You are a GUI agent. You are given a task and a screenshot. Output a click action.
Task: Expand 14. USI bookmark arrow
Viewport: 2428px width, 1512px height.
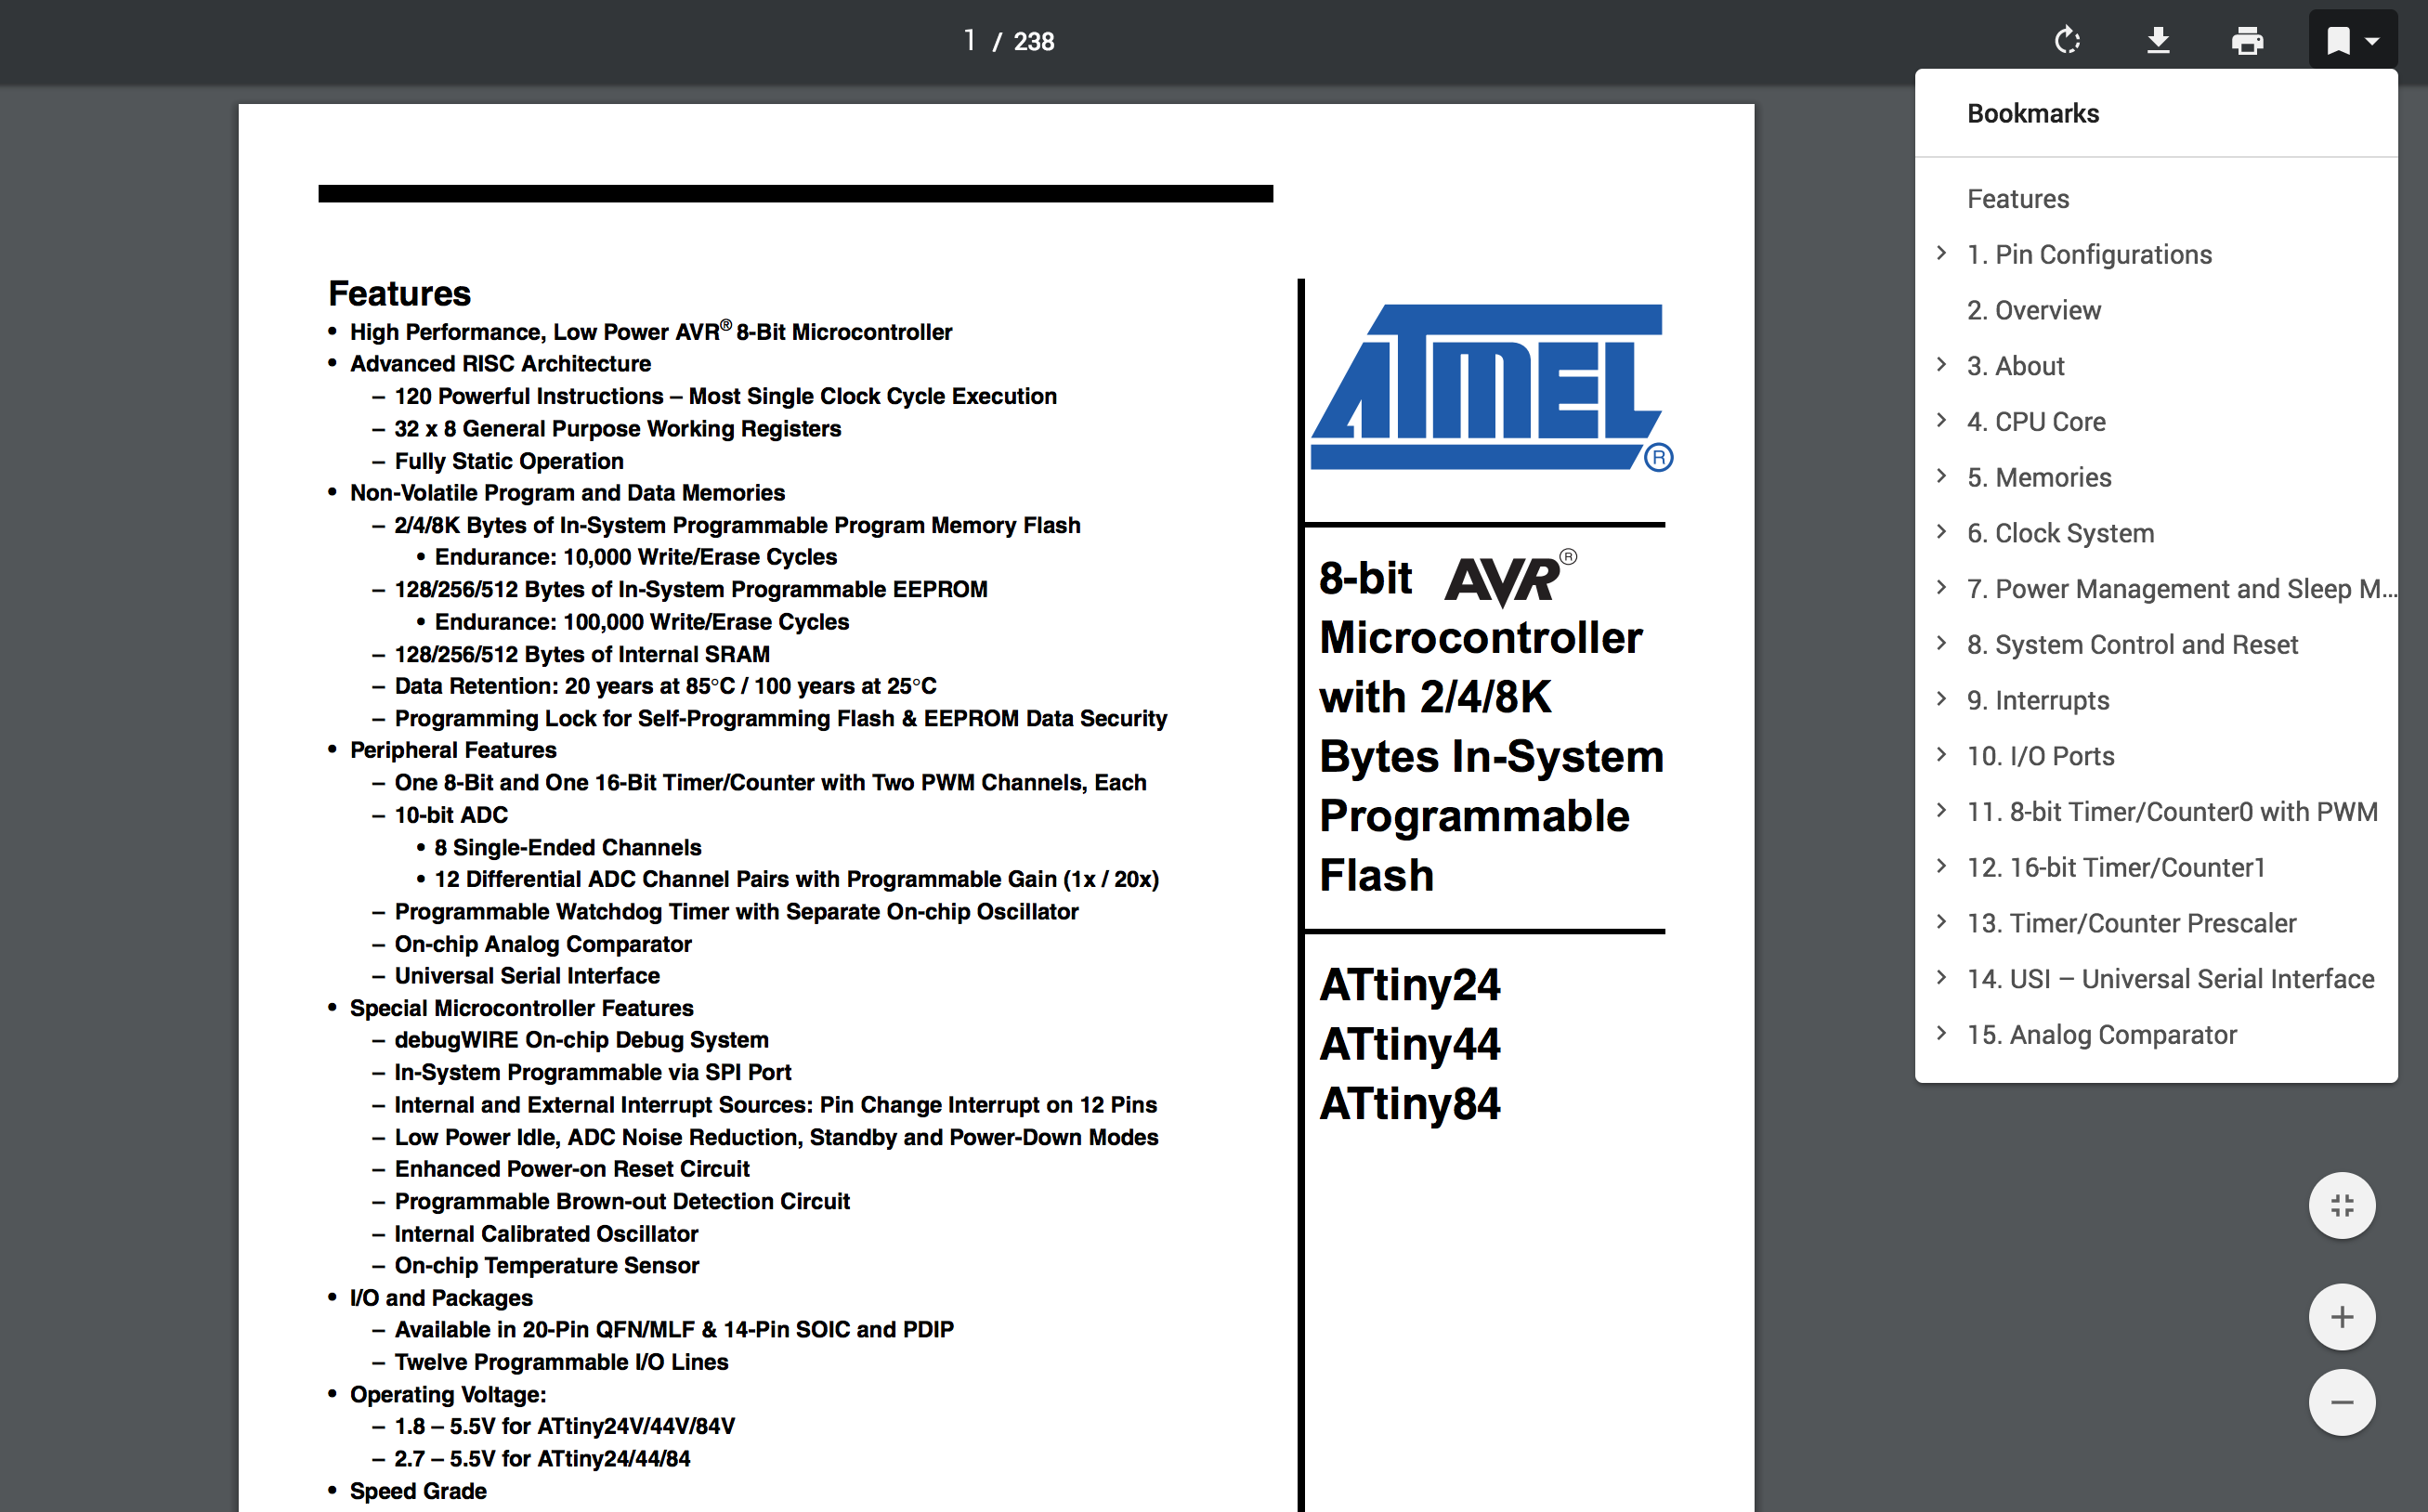point(1942,978)
